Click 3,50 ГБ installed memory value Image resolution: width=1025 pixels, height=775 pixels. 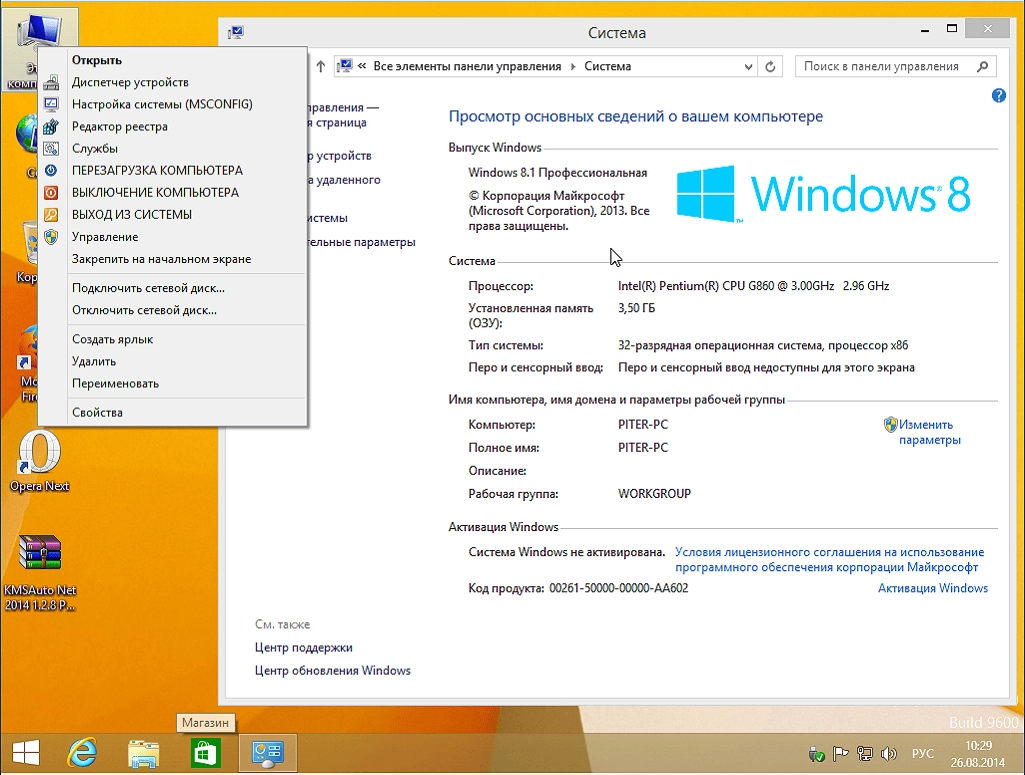[636, 308]
